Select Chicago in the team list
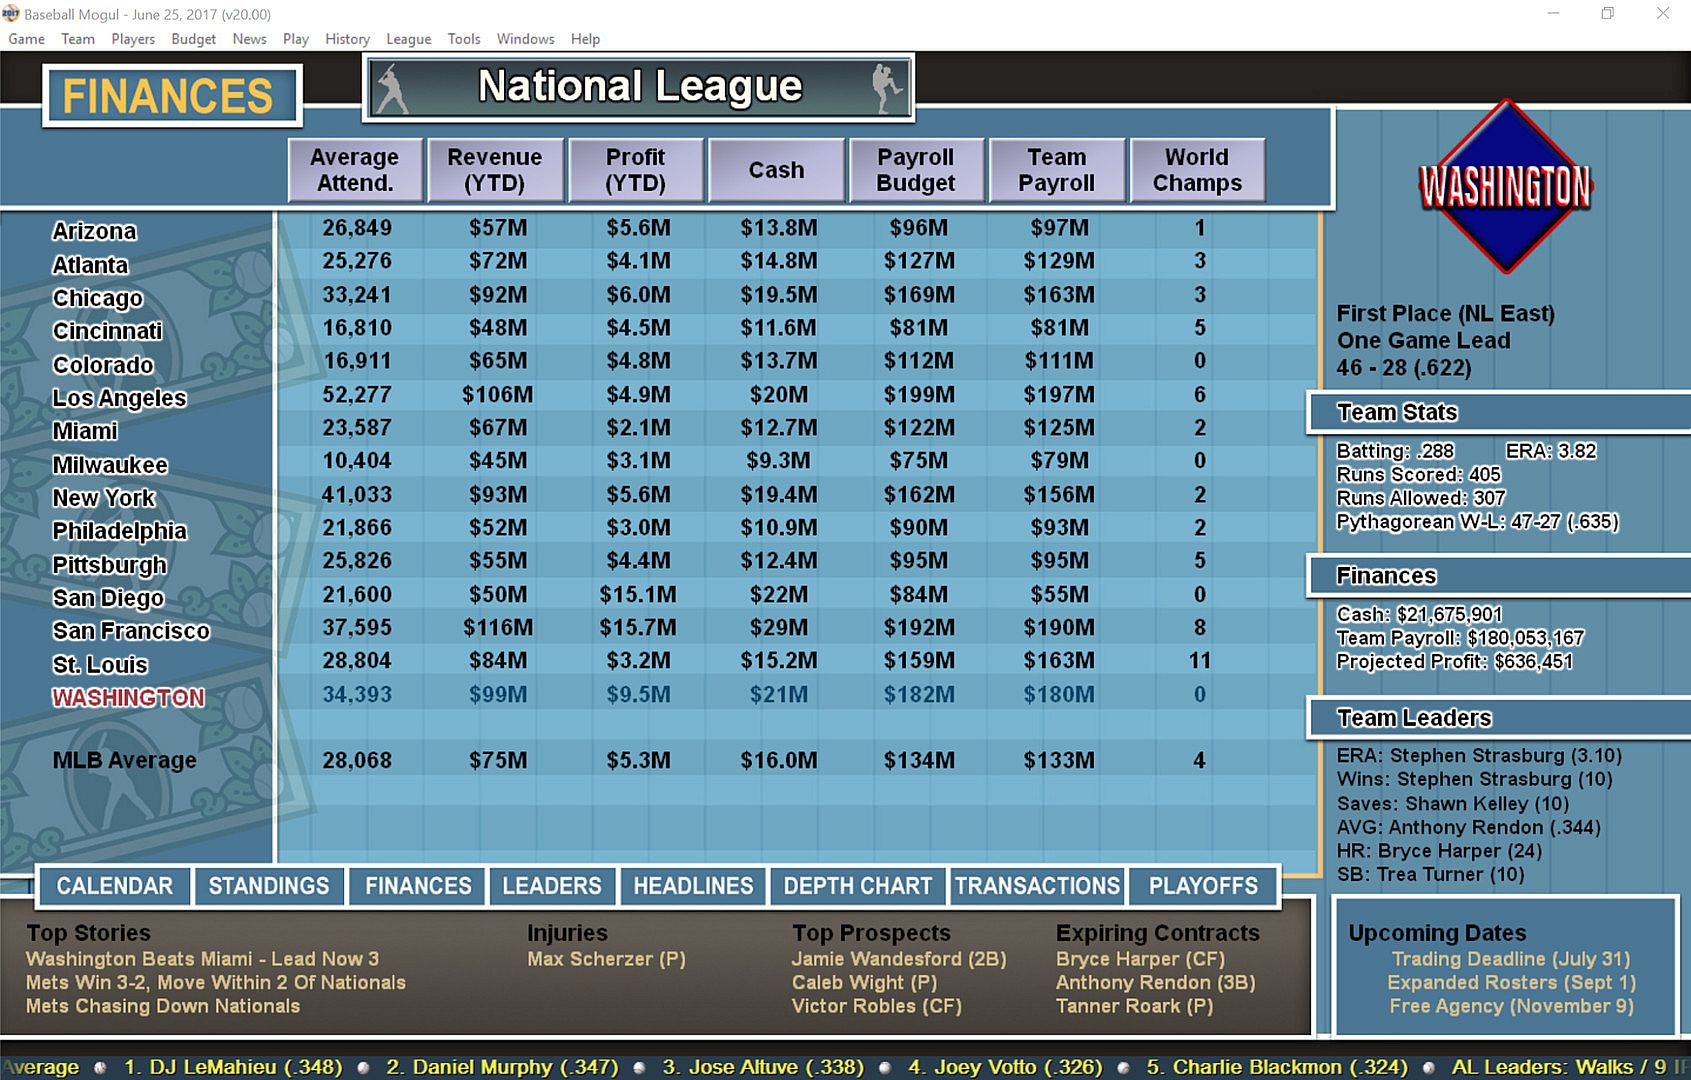 [98, 298]
